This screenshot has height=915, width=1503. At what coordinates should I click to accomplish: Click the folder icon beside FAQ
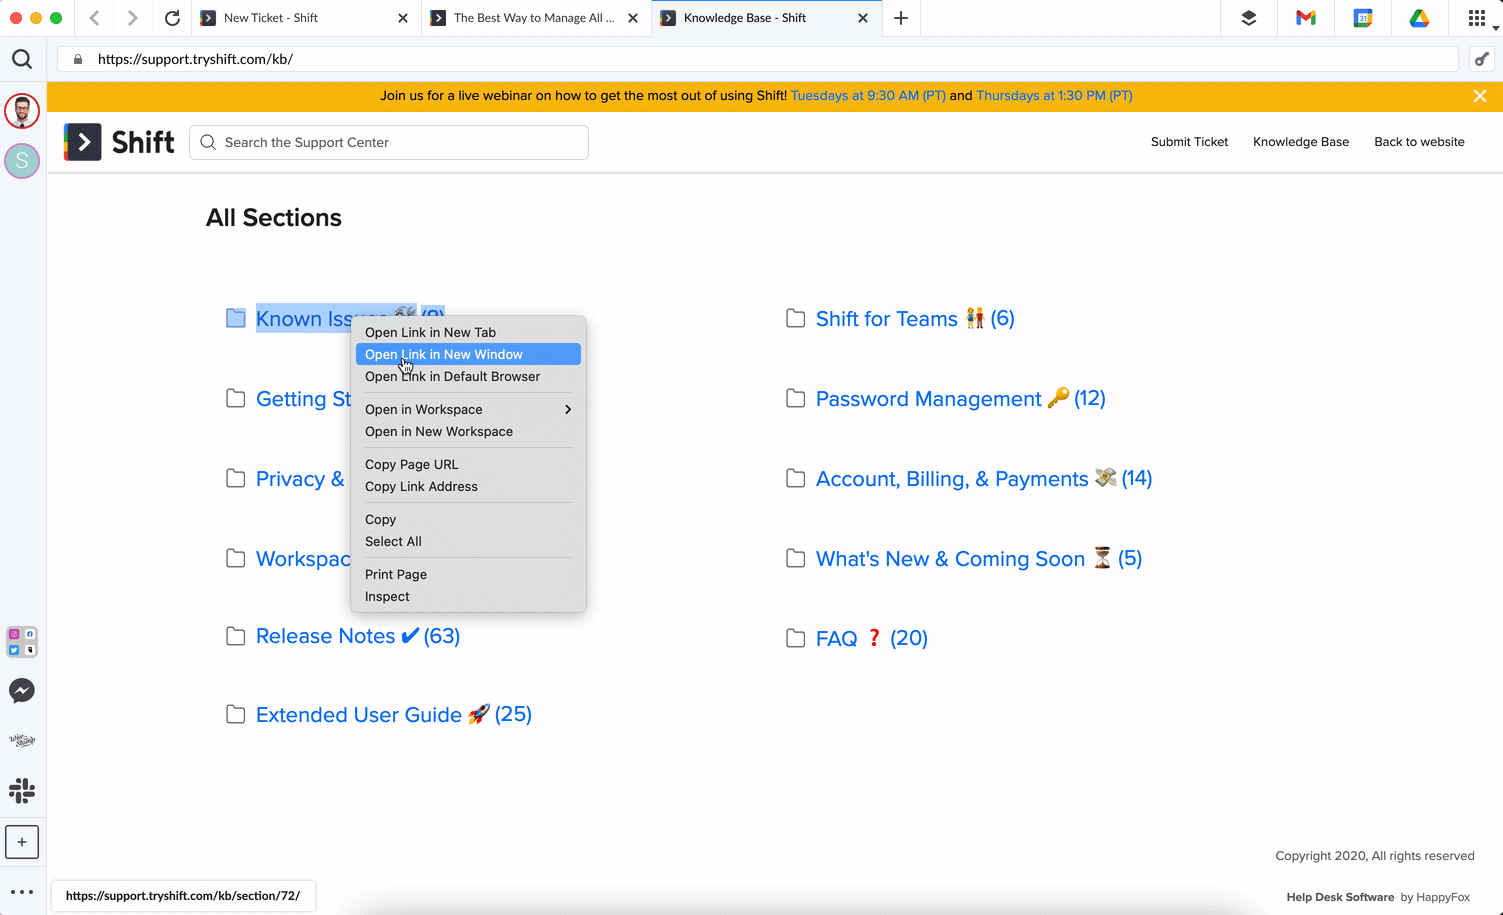[x=796, y=638]
